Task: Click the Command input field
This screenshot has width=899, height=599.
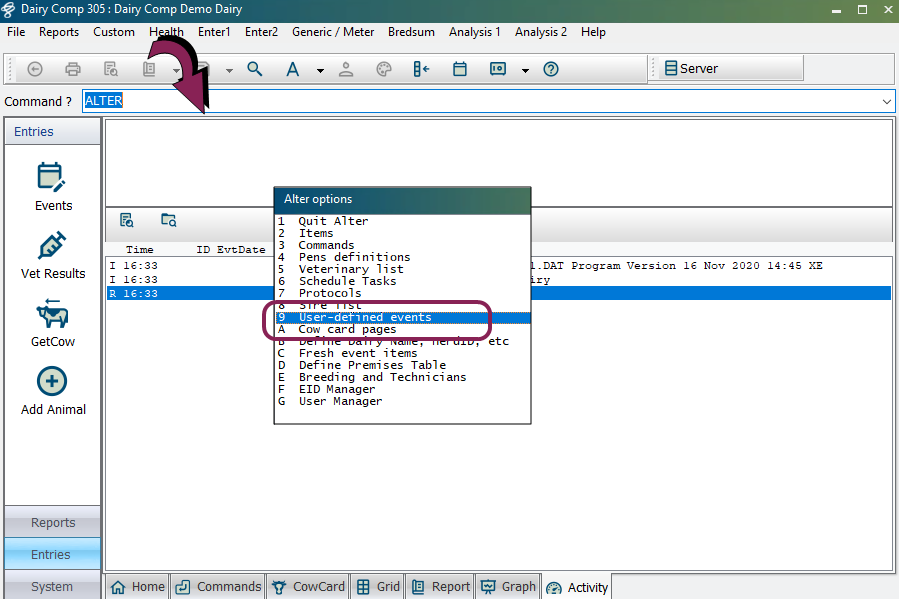Action: (x=488, y=101)
